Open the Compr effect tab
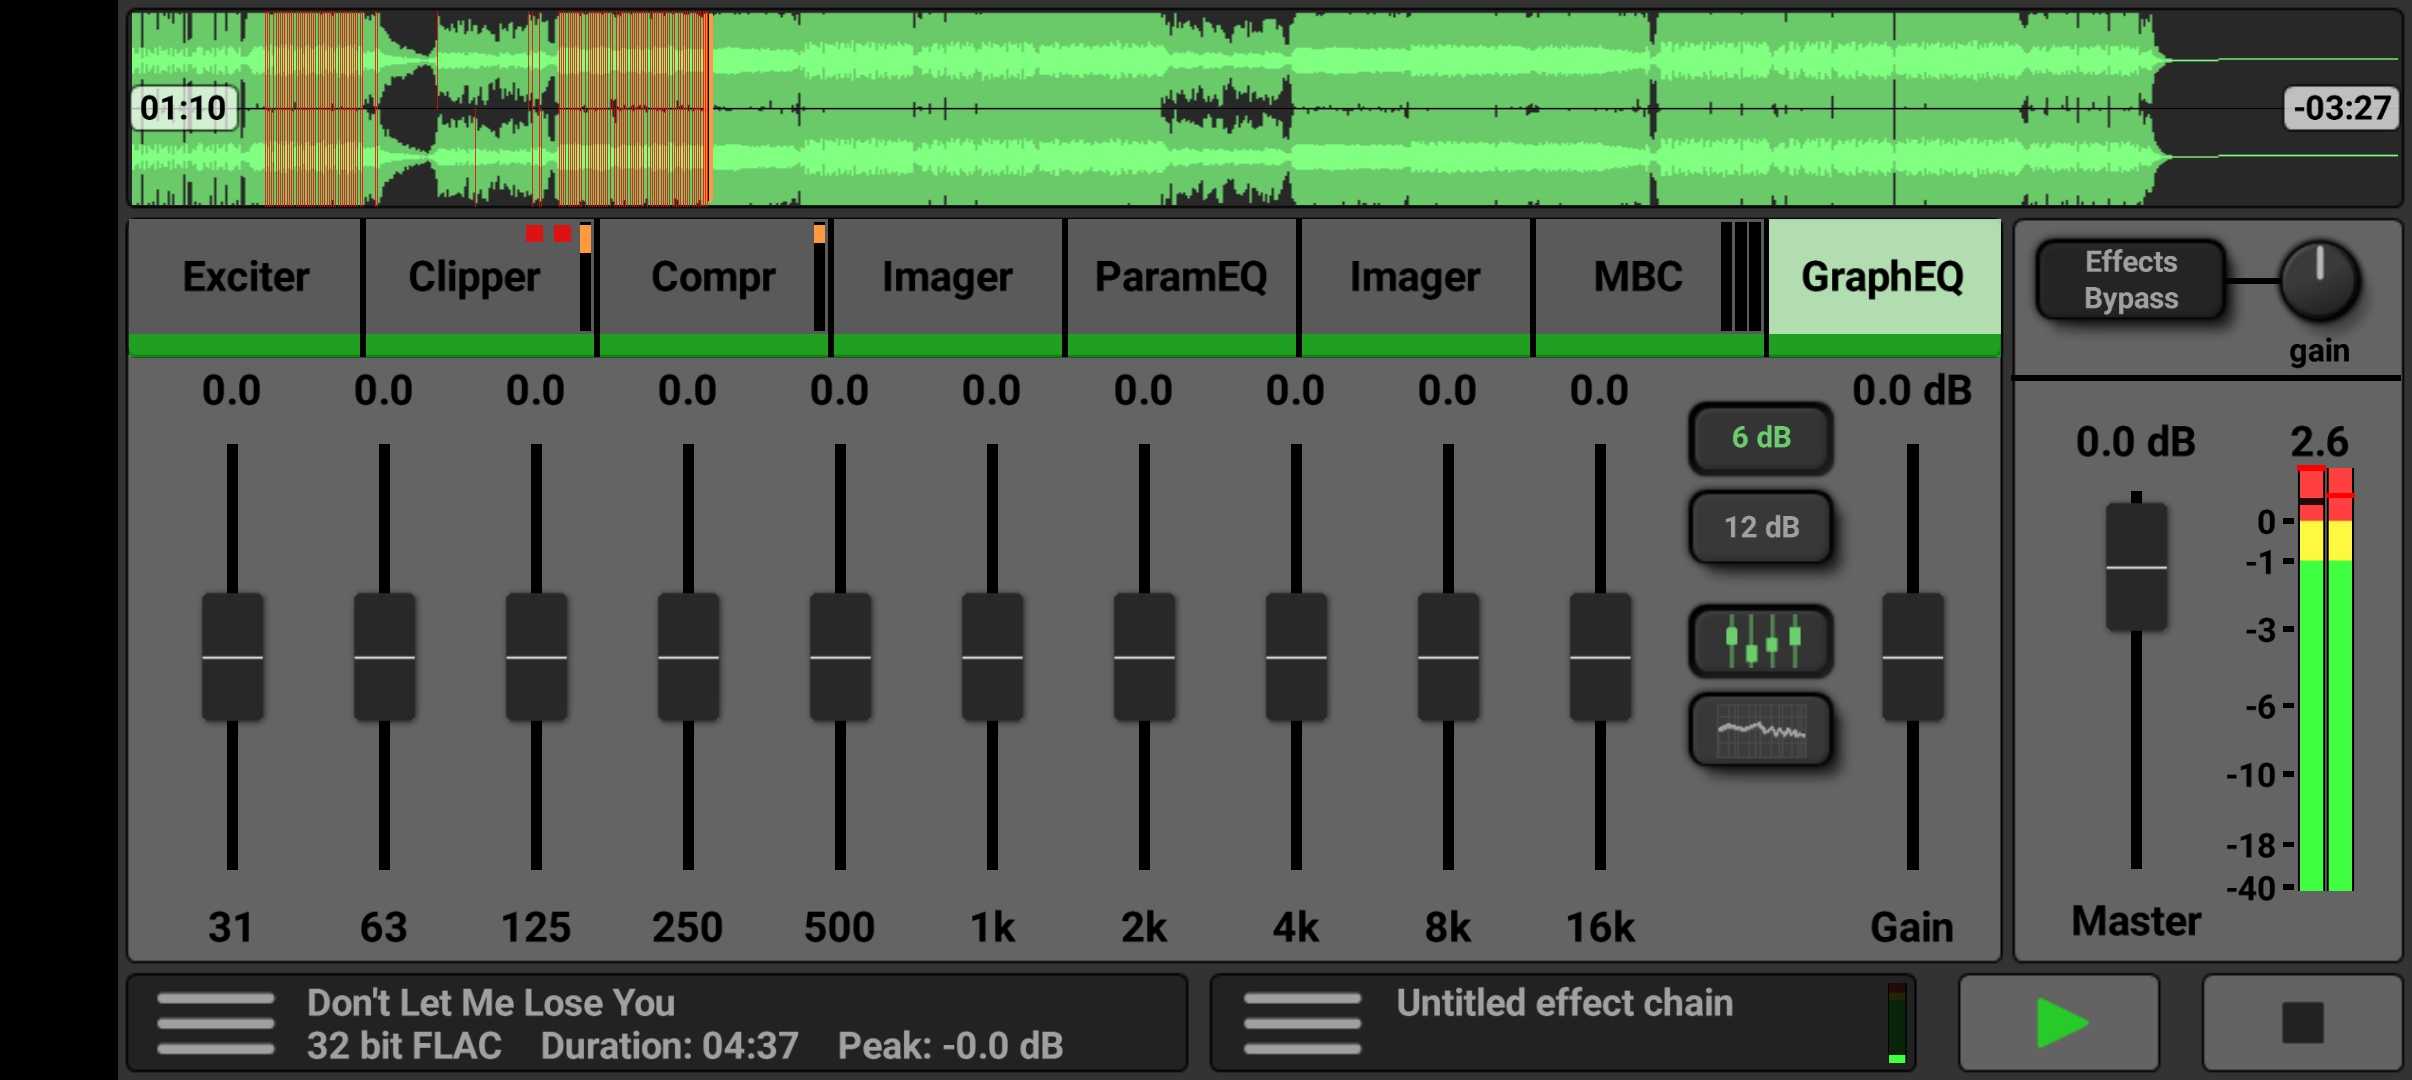The width and height of the screenshot is (2412, 1080). click(x=712, y=278)
